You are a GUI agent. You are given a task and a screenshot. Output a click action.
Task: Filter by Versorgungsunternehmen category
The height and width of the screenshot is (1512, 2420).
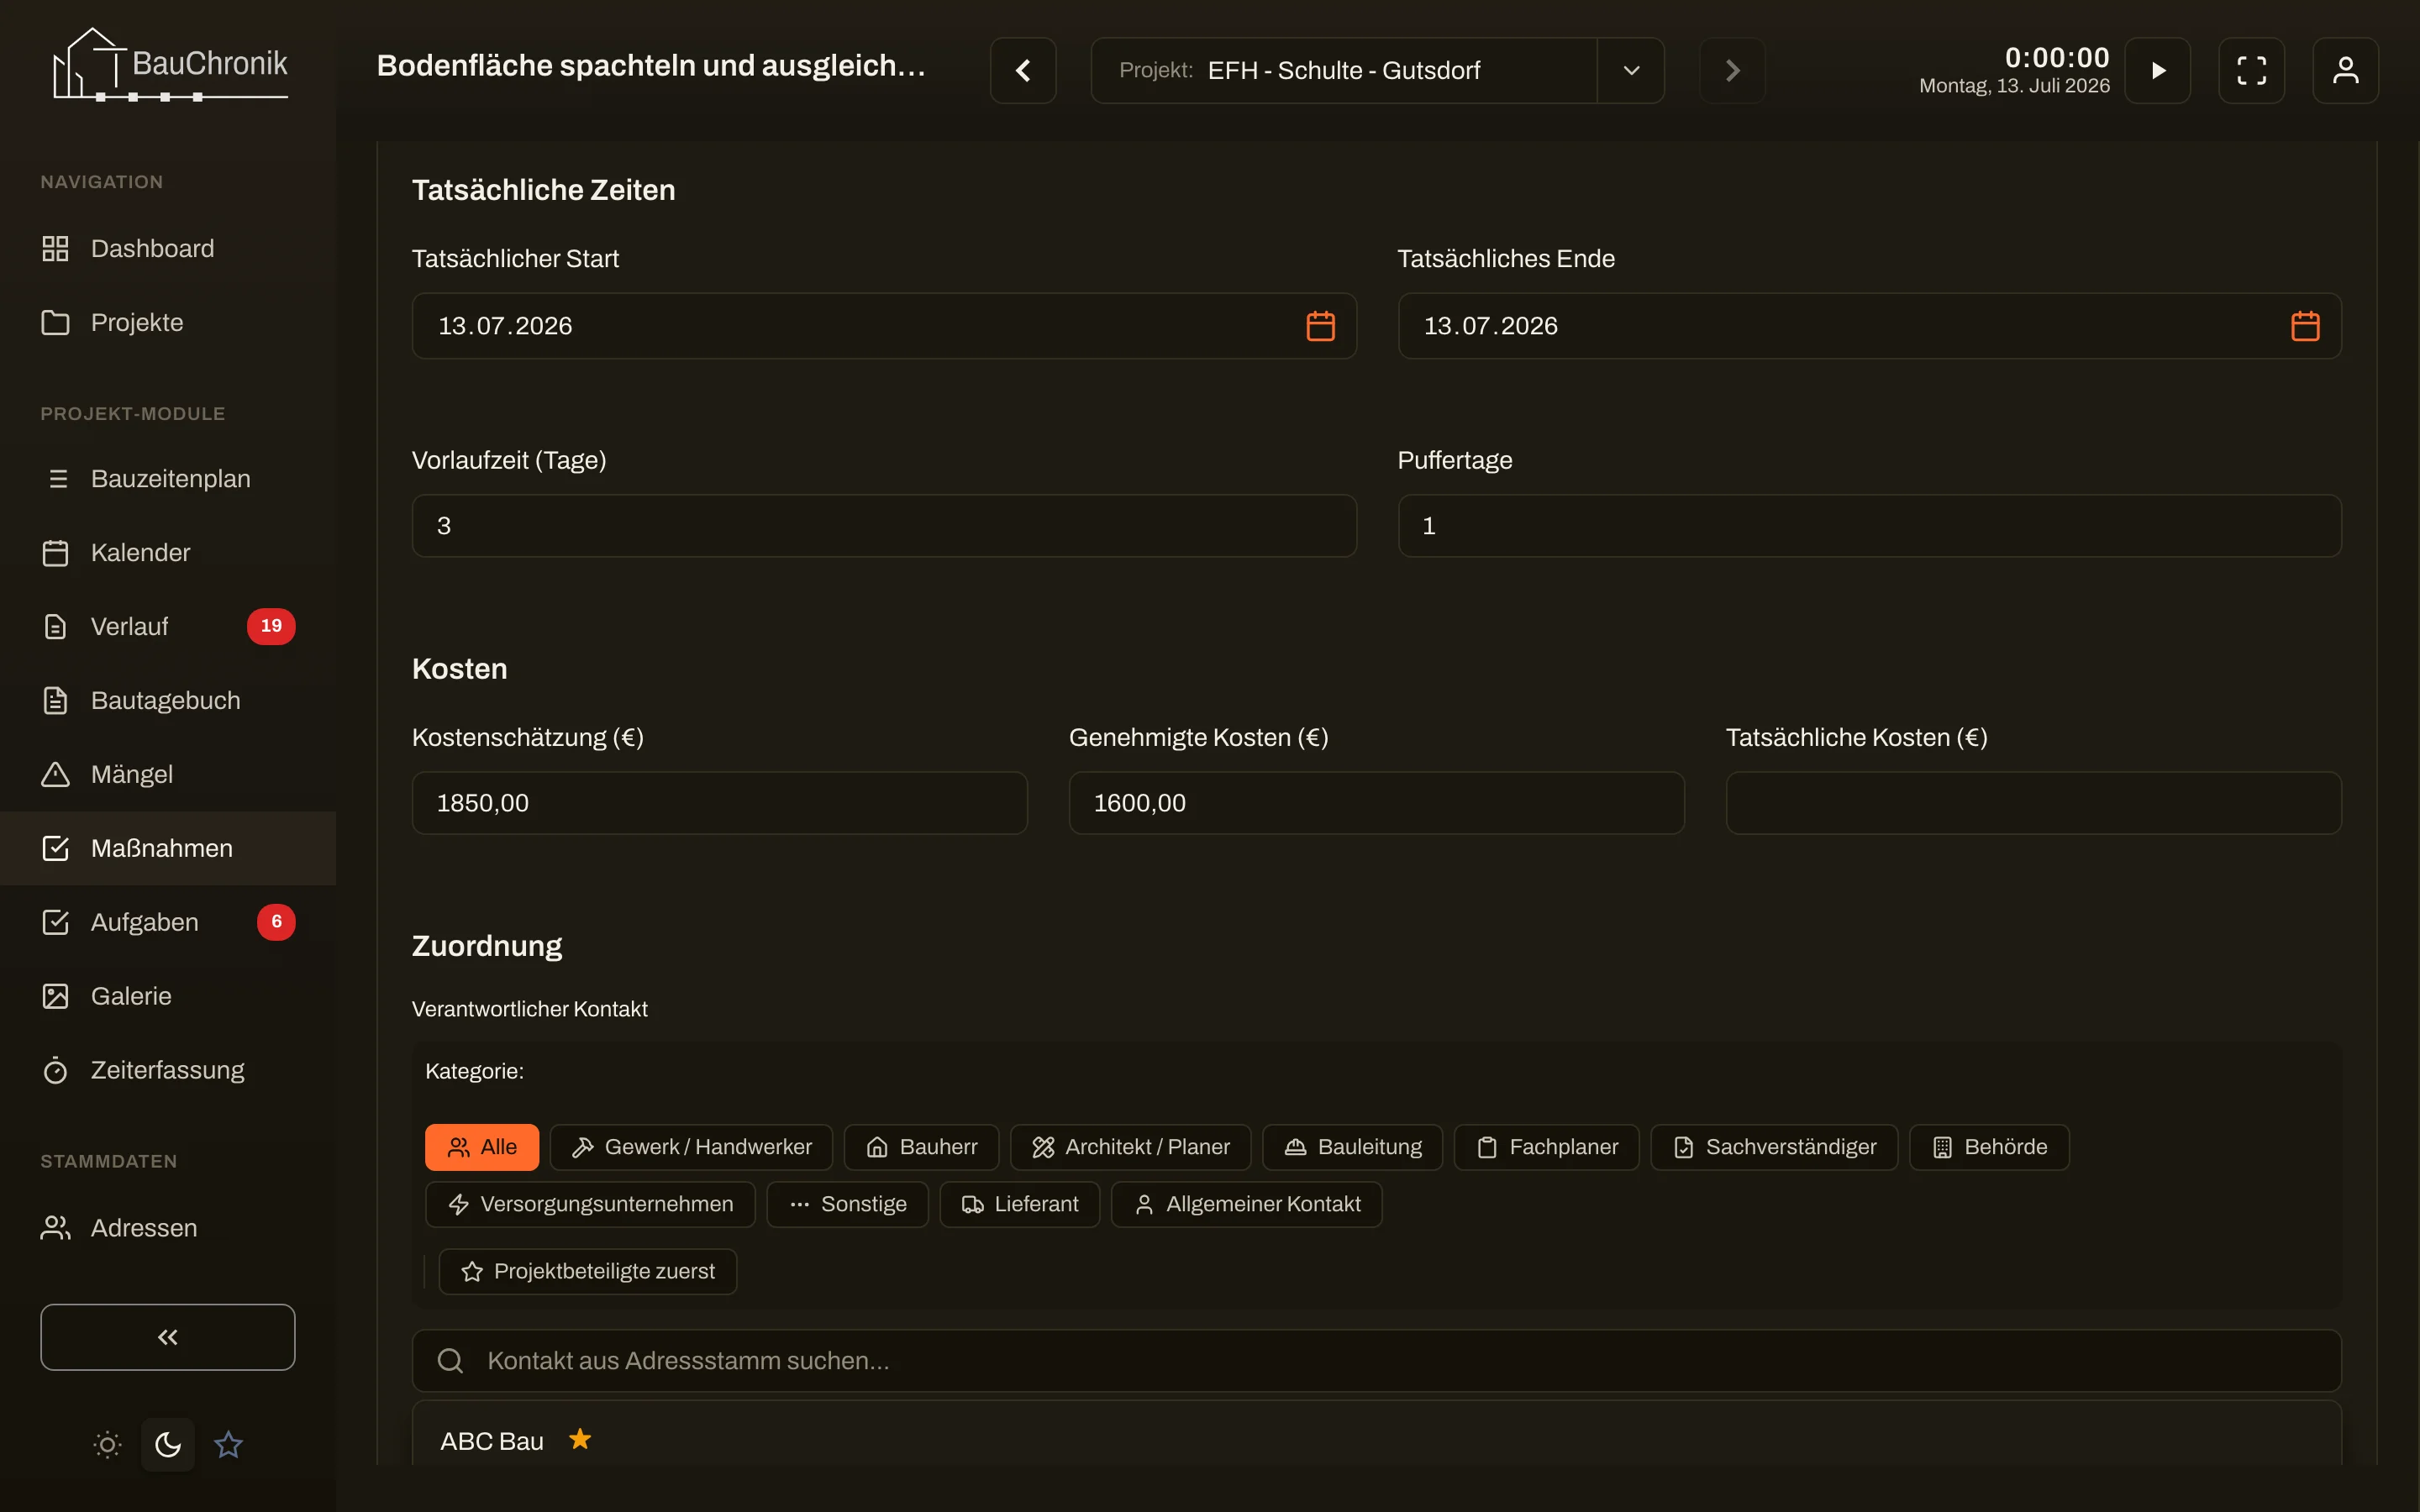(590, 1204)
